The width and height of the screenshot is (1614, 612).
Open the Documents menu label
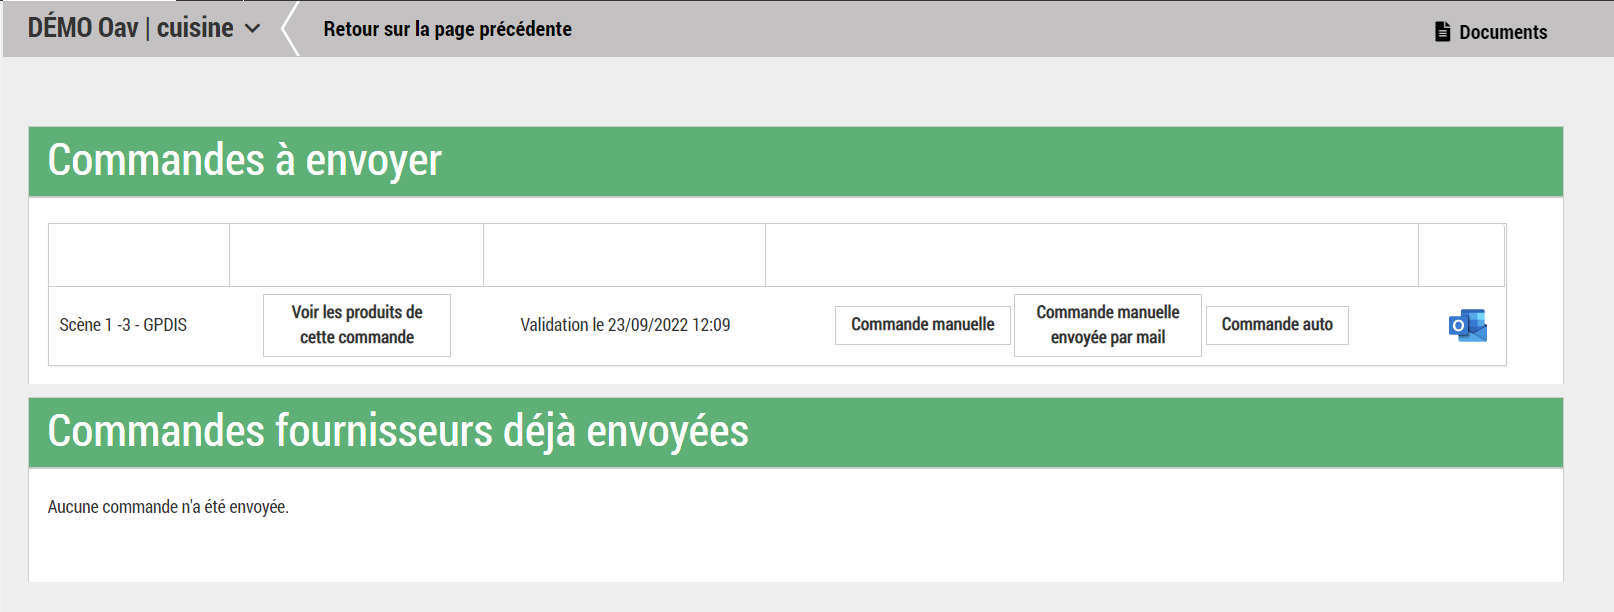click(1502, 32)
